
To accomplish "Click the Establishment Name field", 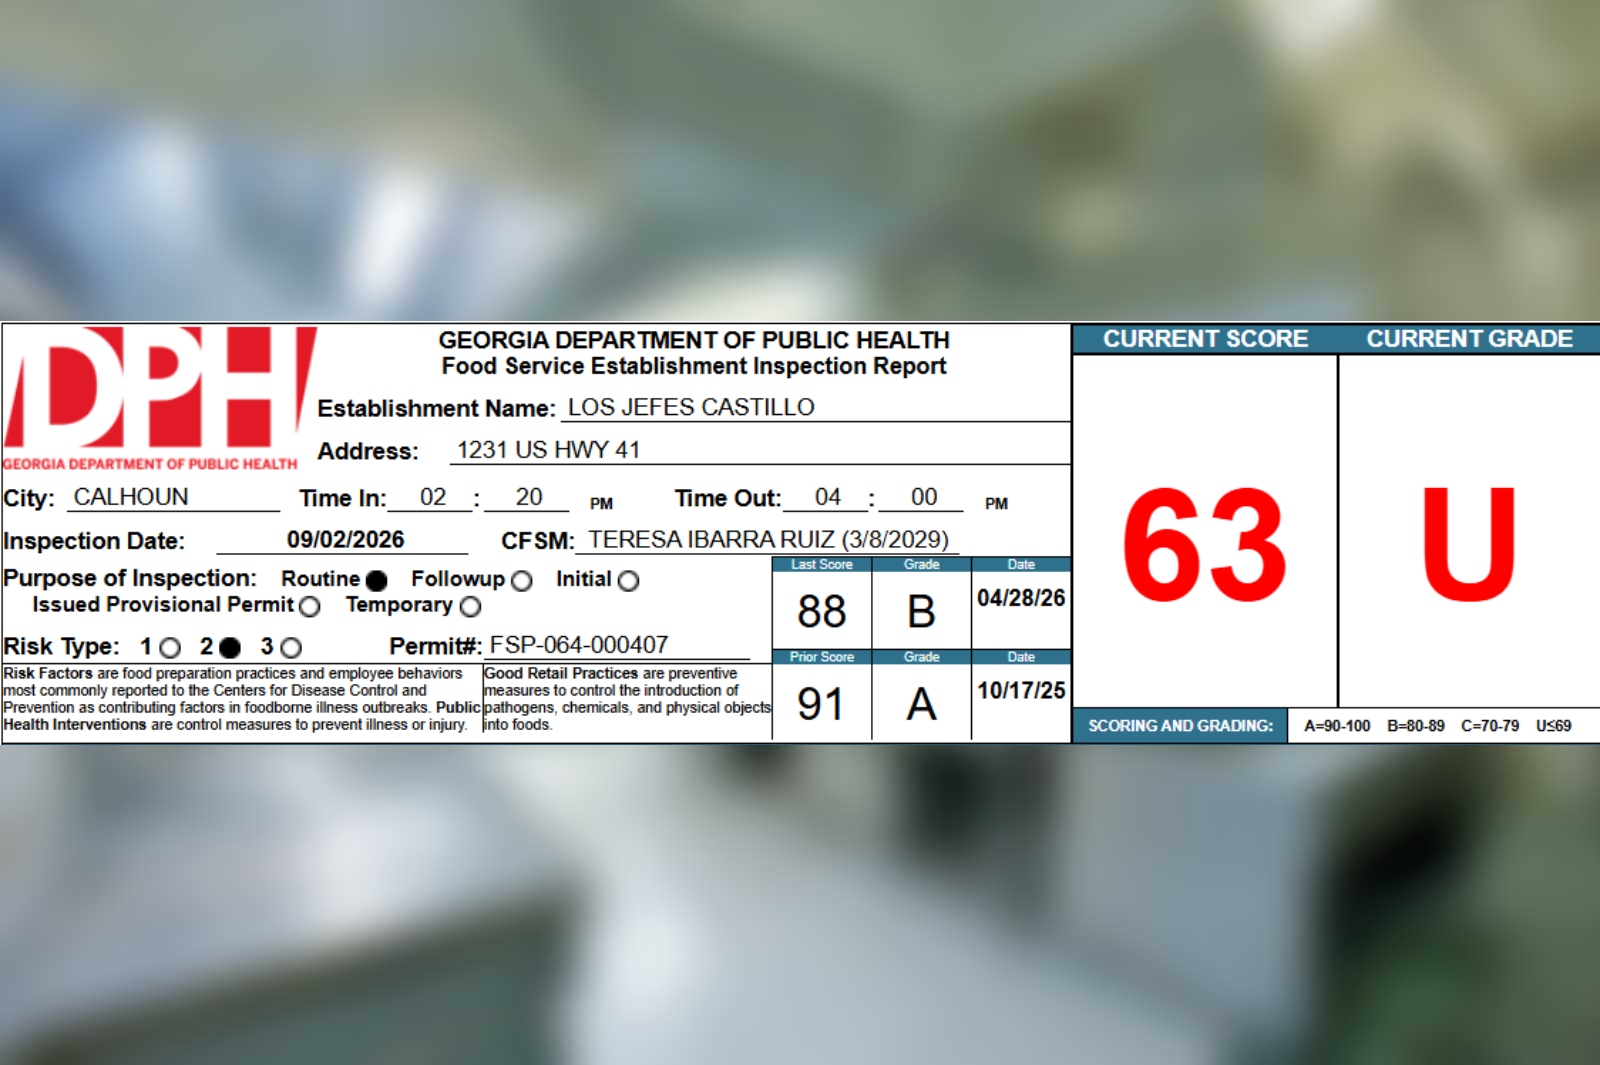I will coord(815,408).
